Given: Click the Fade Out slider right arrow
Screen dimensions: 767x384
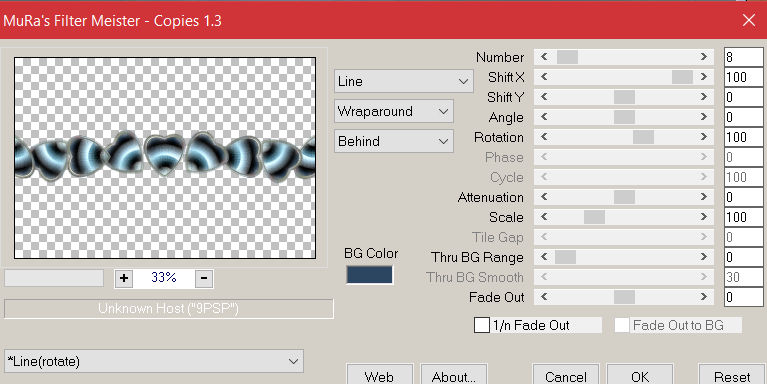Looking at the screenshot, I should [704, 297].
